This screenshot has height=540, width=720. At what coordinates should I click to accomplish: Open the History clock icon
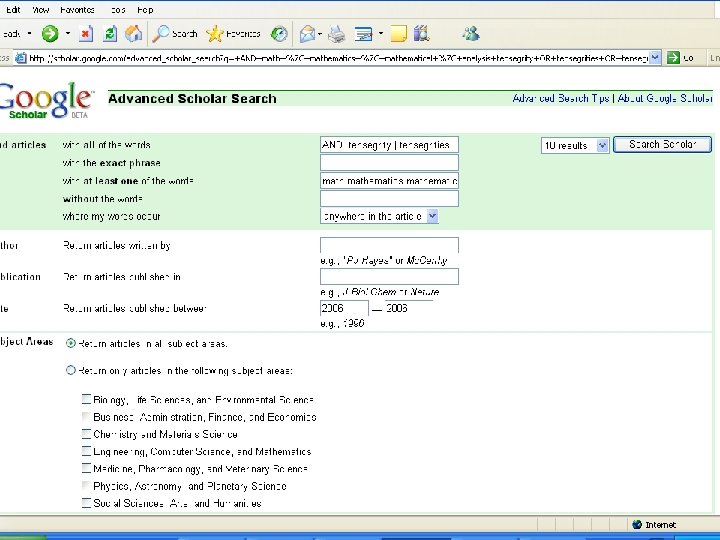279,34
